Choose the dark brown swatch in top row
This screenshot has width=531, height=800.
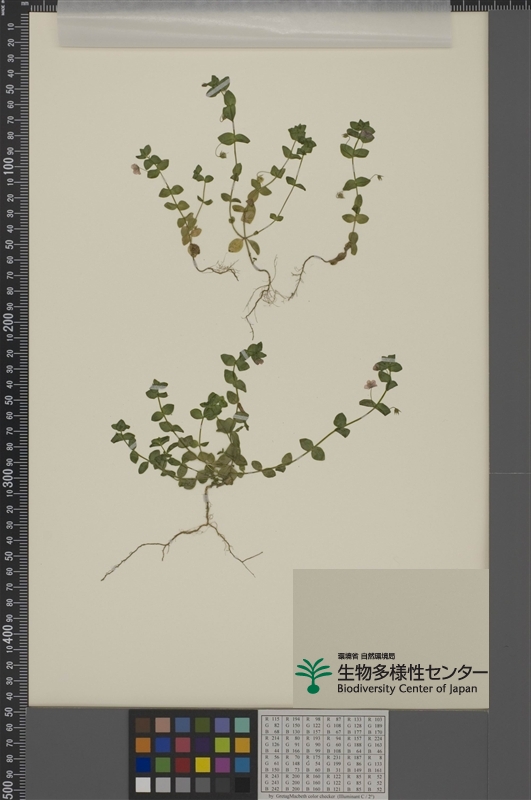[x=143, y=725]
